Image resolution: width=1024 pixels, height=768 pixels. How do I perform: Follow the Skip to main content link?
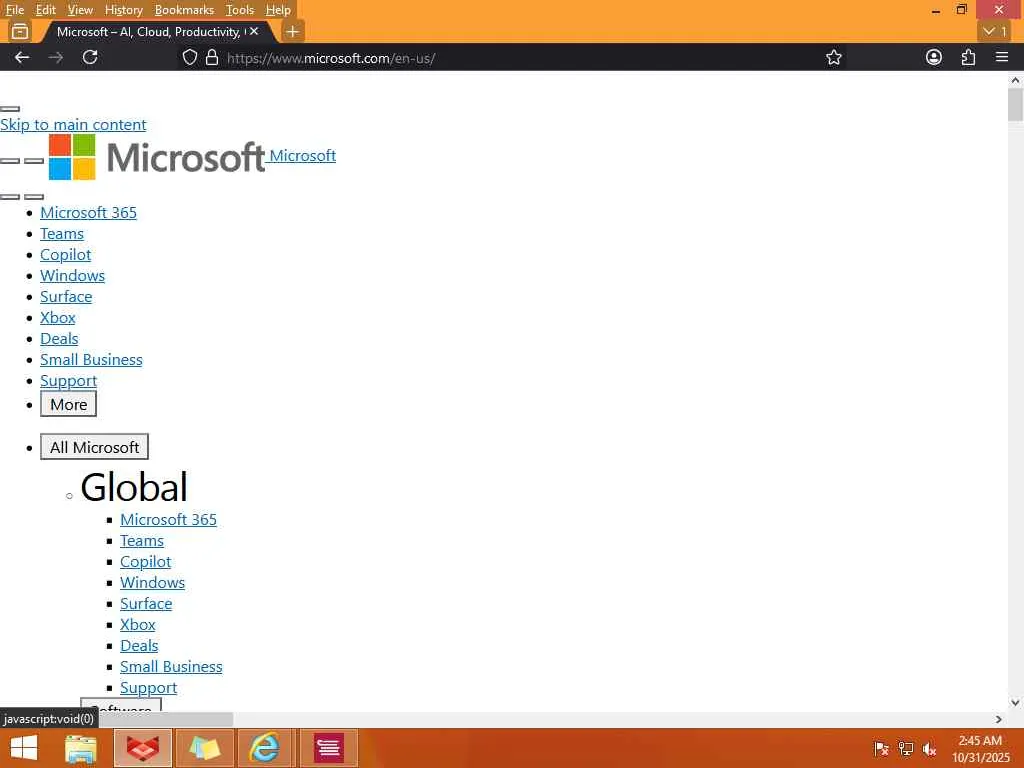pyautogui.click(x=73, y=125)
